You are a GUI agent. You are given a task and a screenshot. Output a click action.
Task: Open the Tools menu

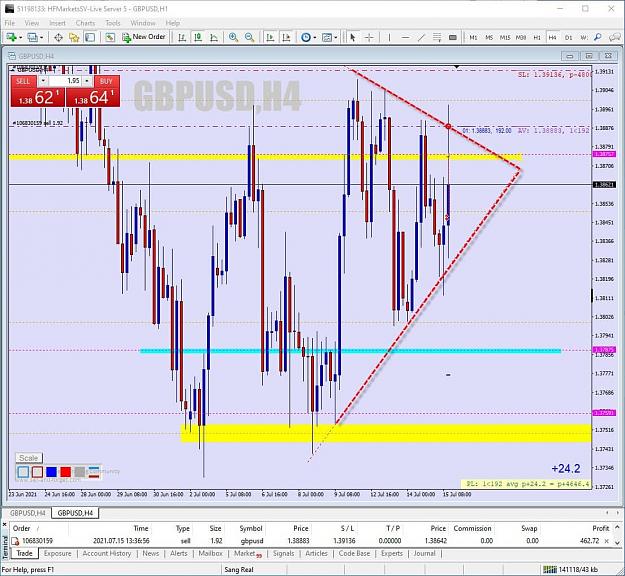113,23
